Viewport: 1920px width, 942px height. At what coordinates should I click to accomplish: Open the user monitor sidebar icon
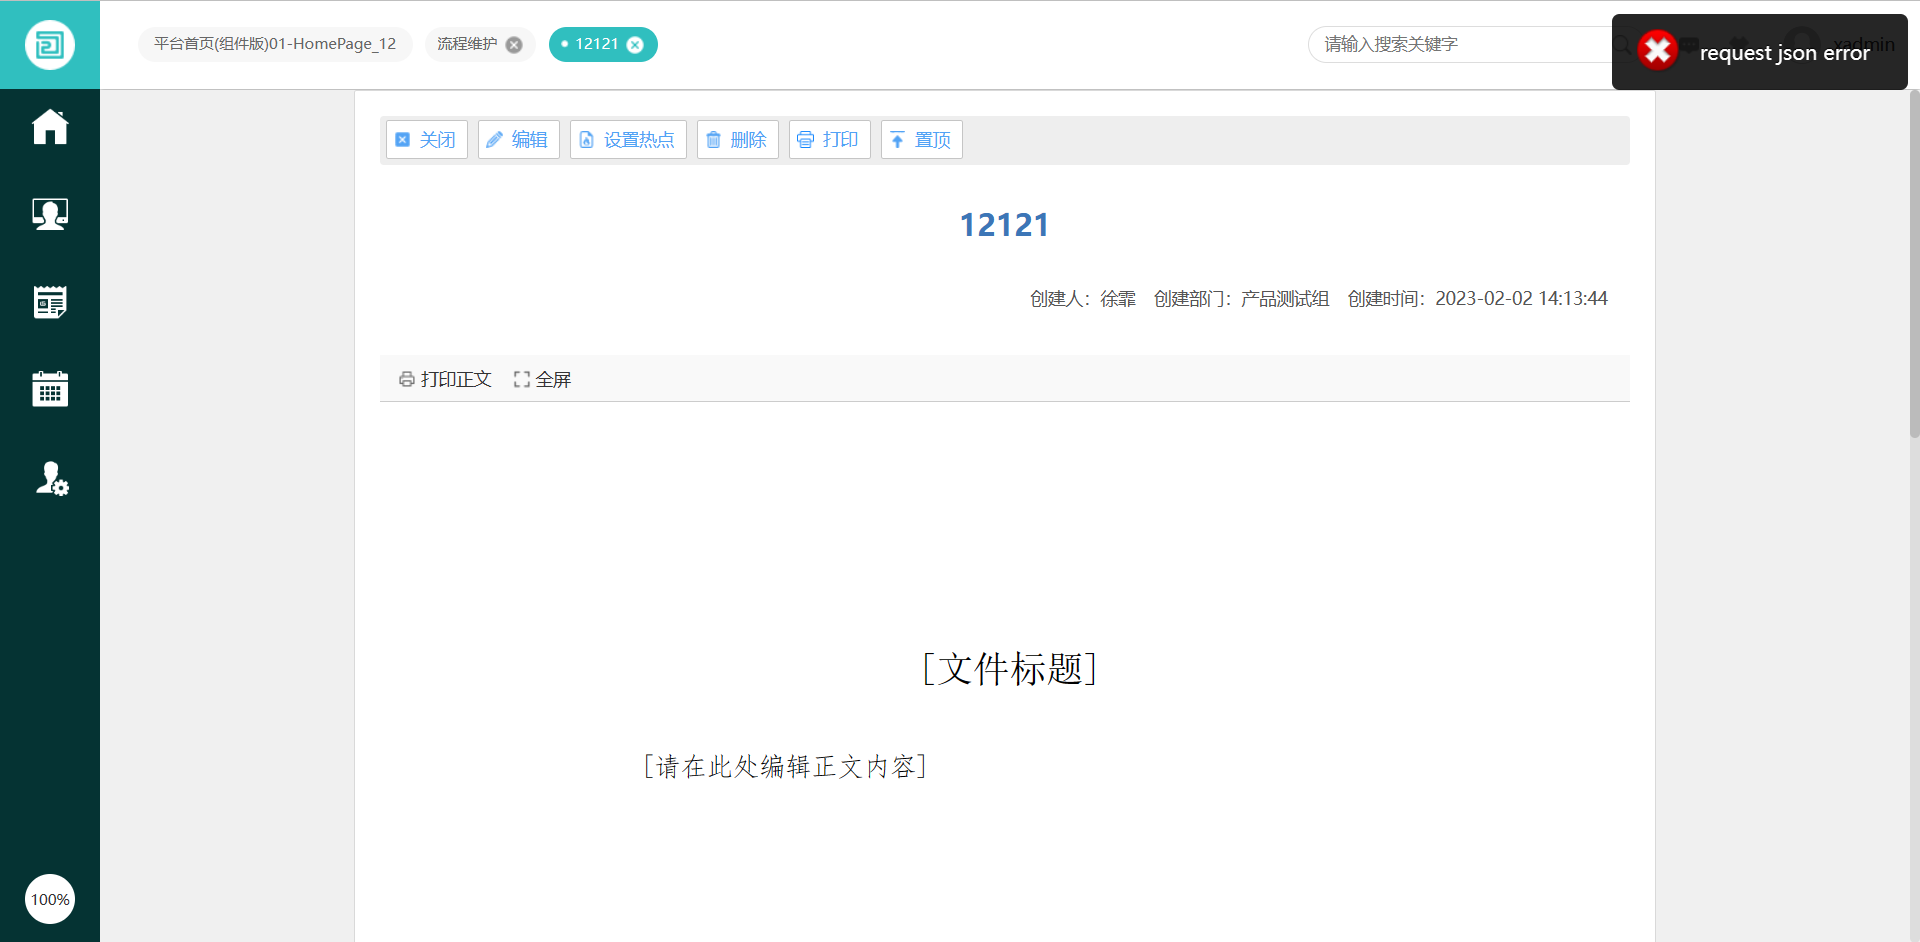[50, 214]
